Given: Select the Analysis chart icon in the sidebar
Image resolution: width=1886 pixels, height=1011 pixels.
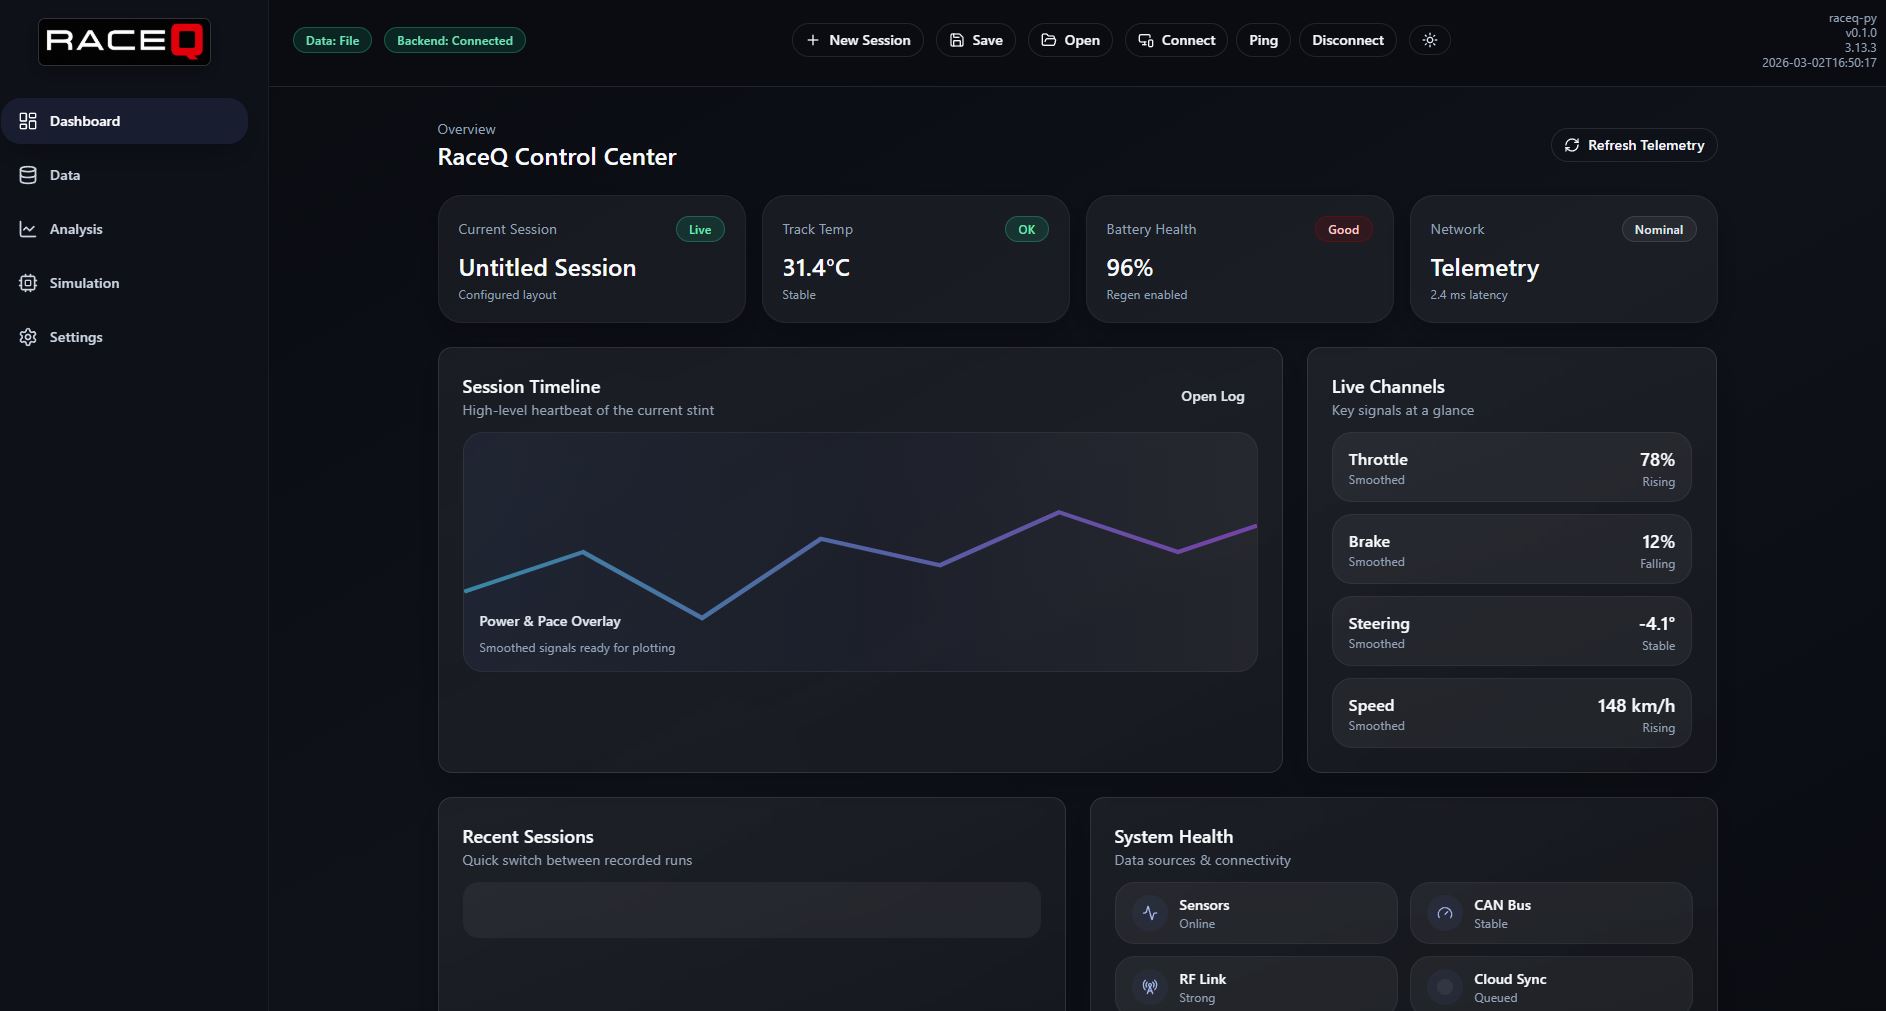Looking at the screenshot, I should 27,228.
